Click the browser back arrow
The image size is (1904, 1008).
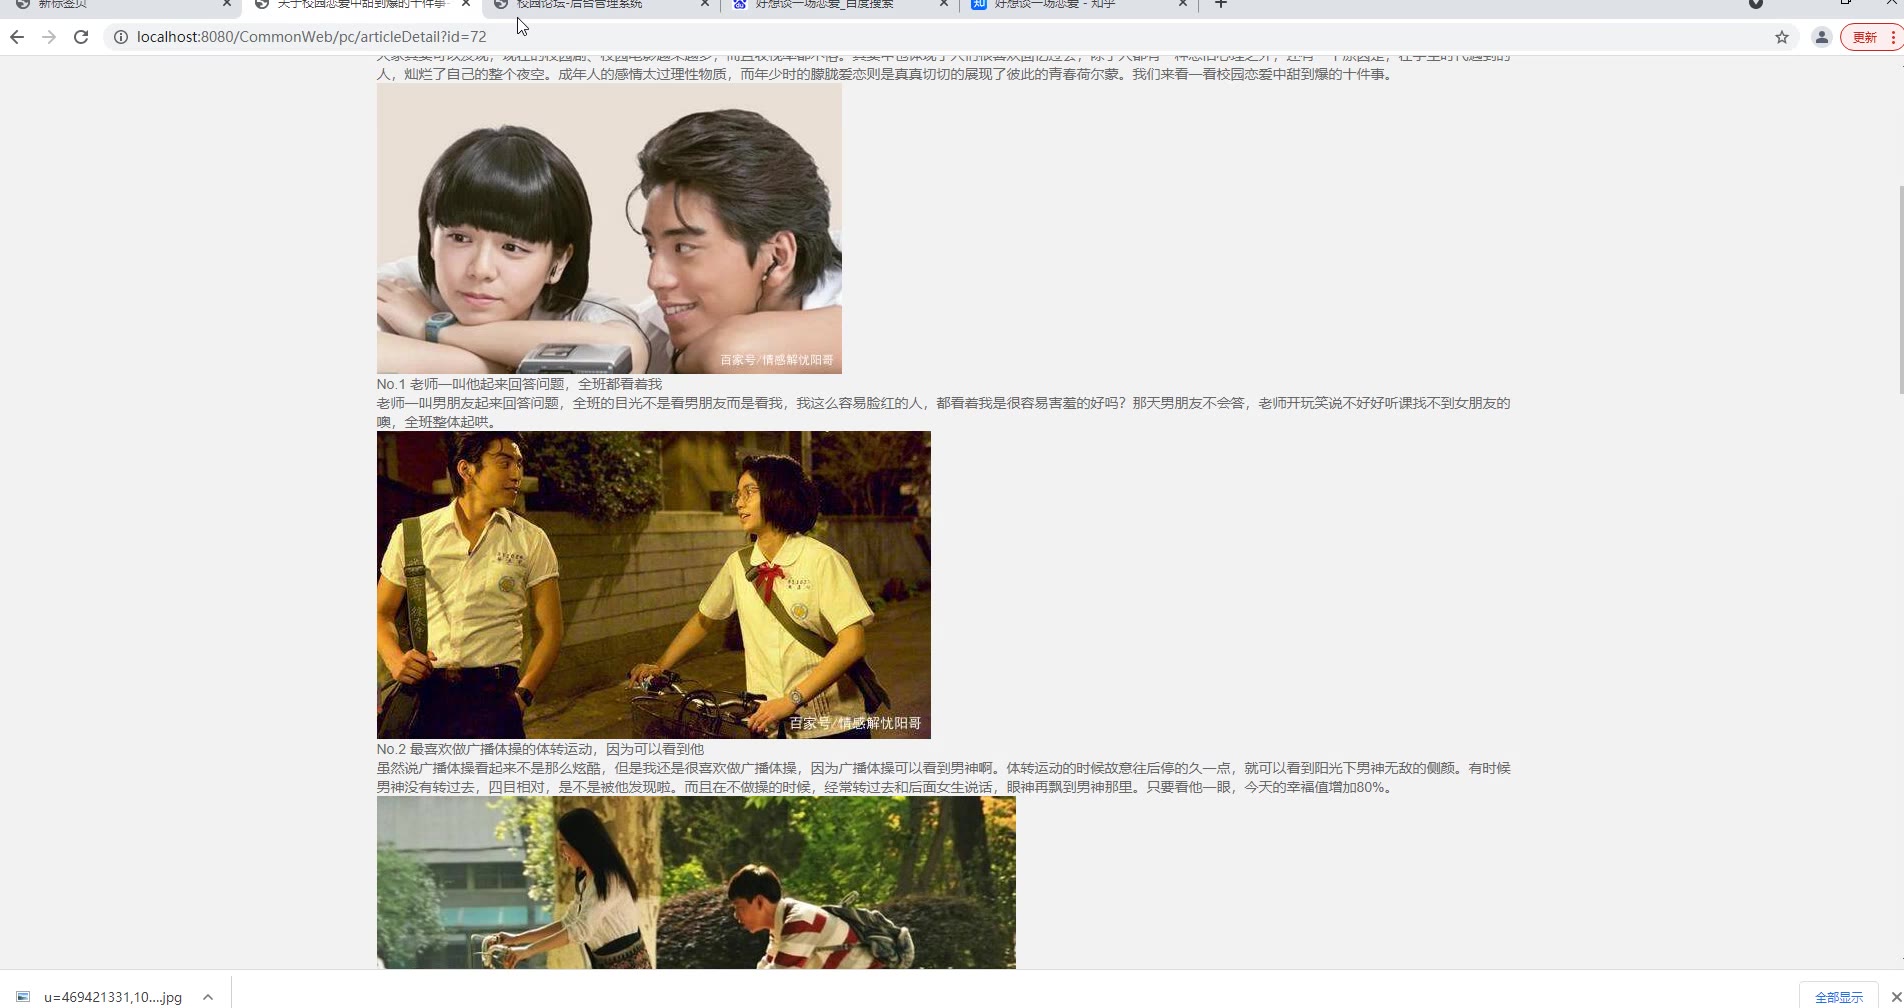17,37
